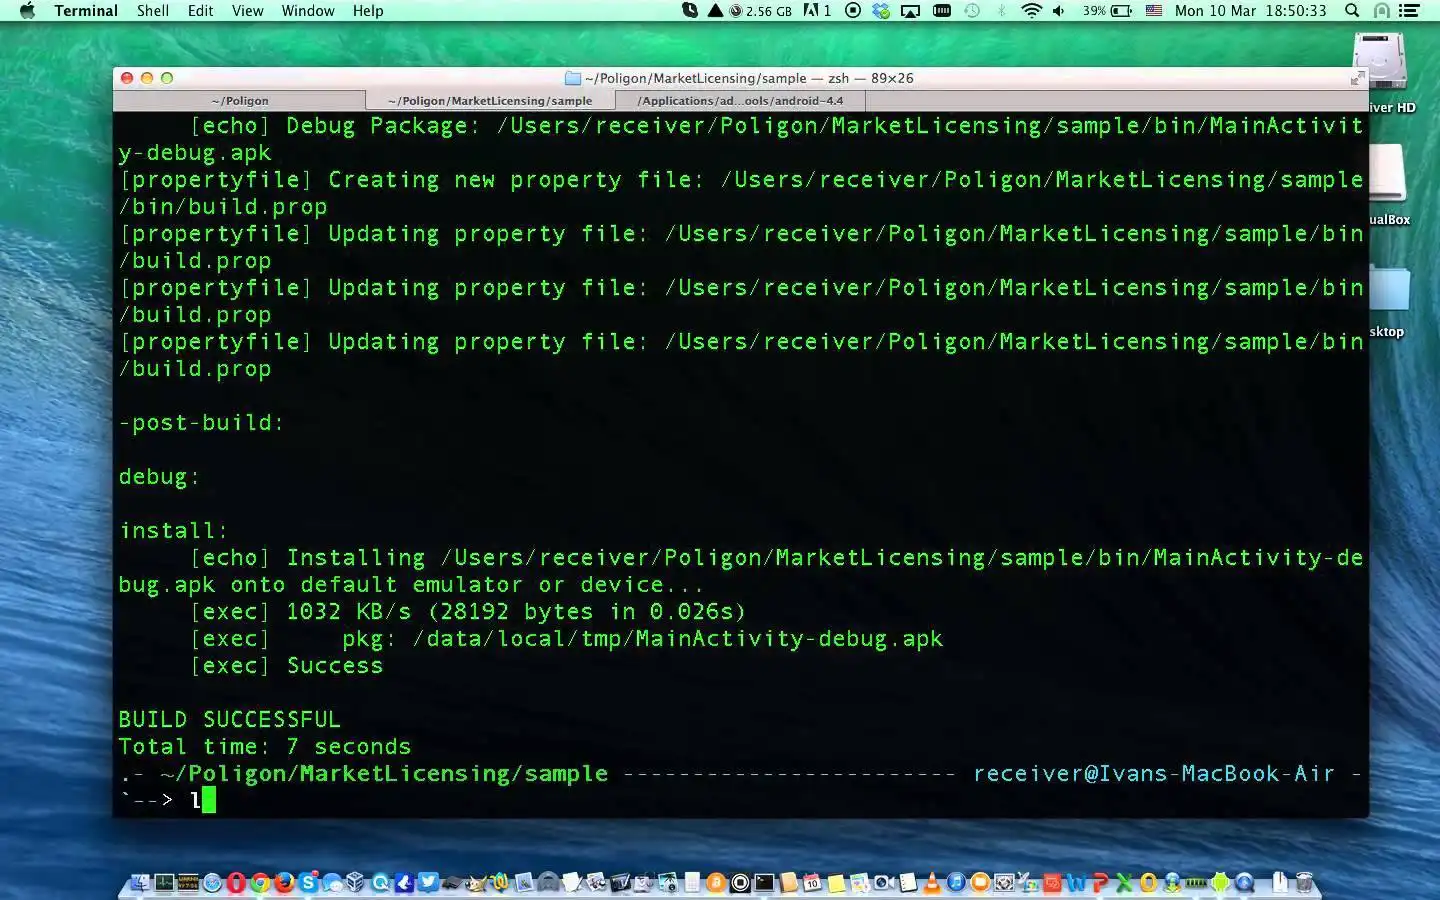Open the Window menu
The height and width of the screenshot is (900, 1440).
308,11
